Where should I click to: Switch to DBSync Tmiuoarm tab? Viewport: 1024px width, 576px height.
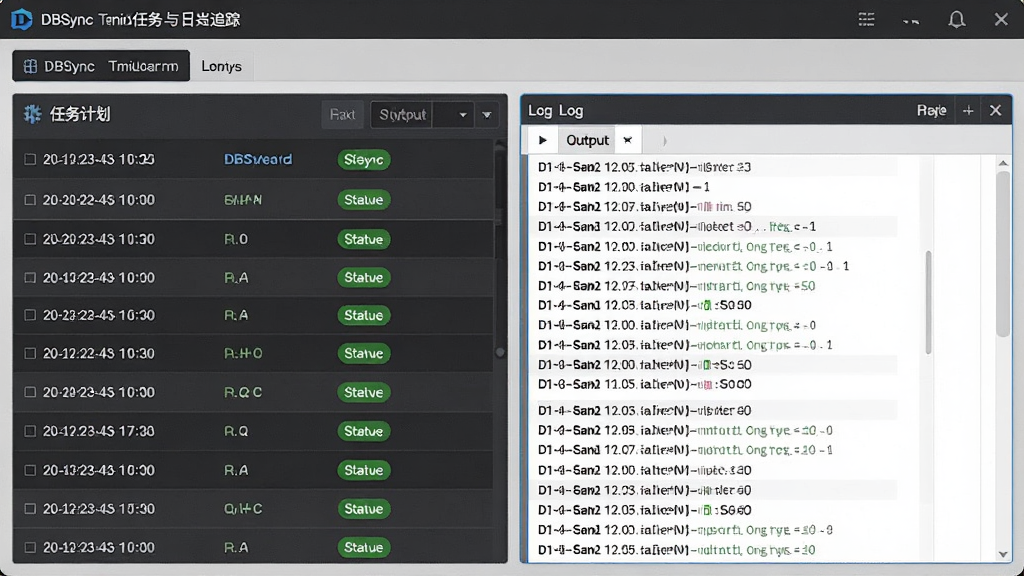coord(101,66)
